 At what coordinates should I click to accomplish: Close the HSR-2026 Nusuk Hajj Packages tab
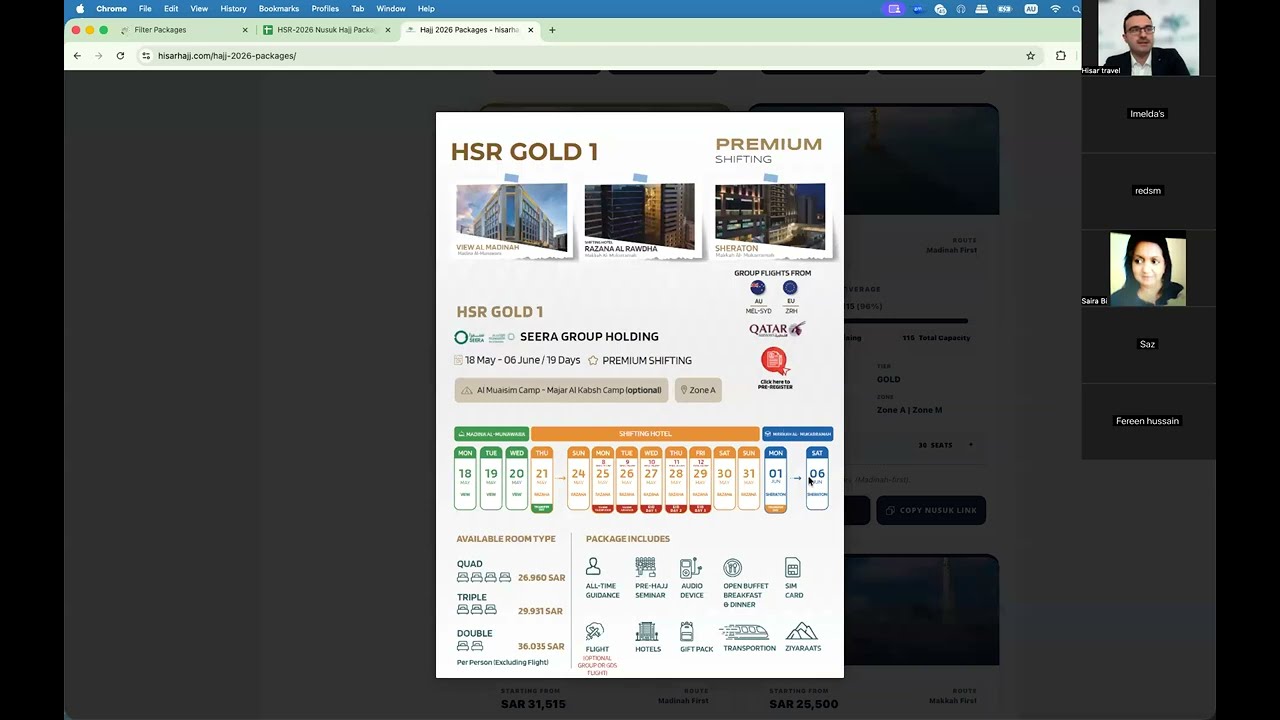click(x=388, y=30)
